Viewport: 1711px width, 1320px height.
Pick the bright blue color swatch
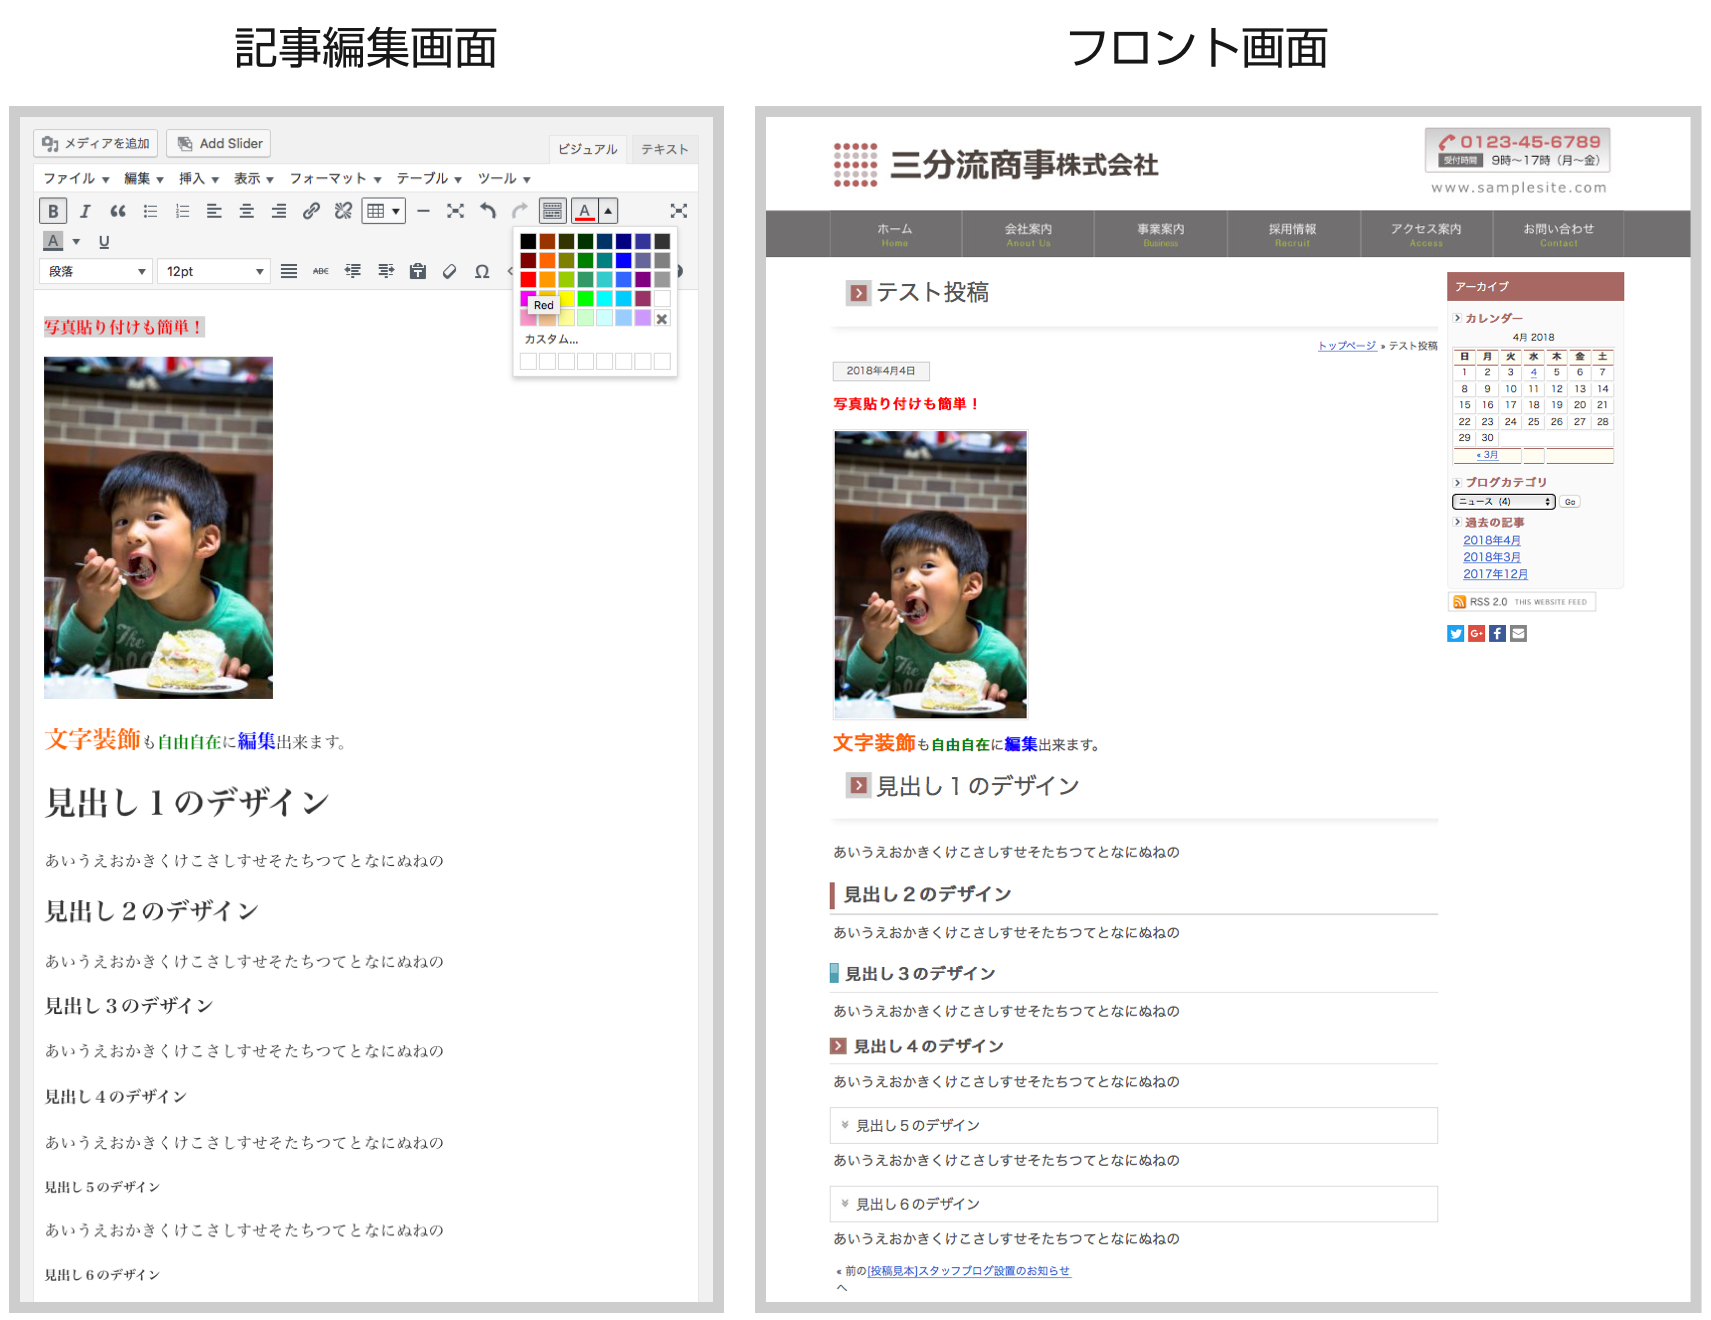(x=624, y=260)
